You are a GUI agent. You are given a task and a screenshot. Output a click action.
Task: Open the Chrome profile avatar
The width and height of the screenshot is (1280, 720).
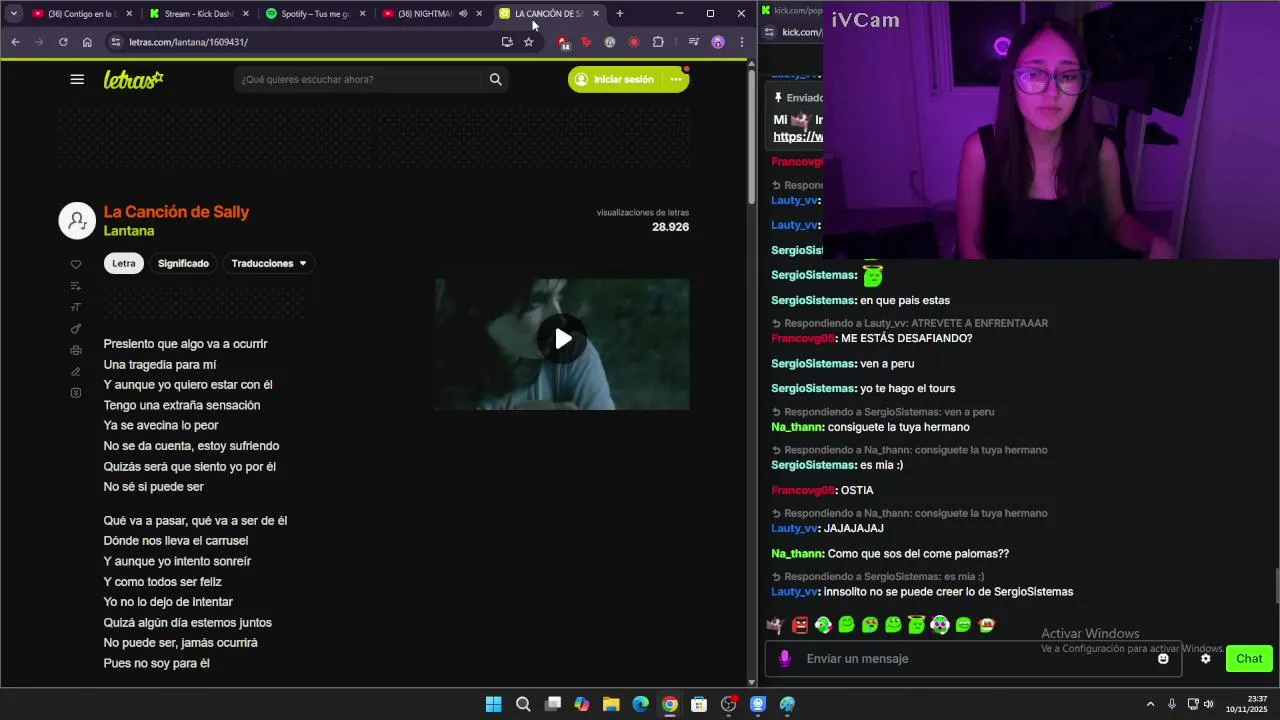click(718, 42)
